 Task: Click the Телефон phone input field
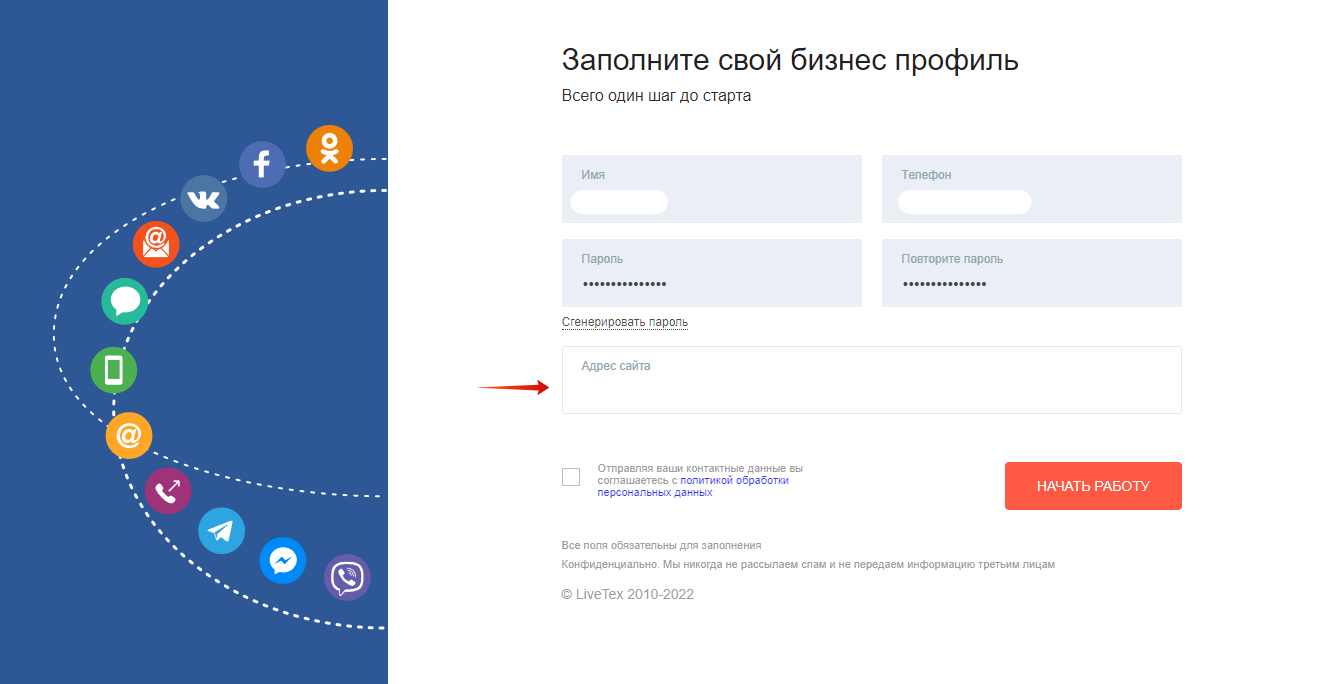1032,189
